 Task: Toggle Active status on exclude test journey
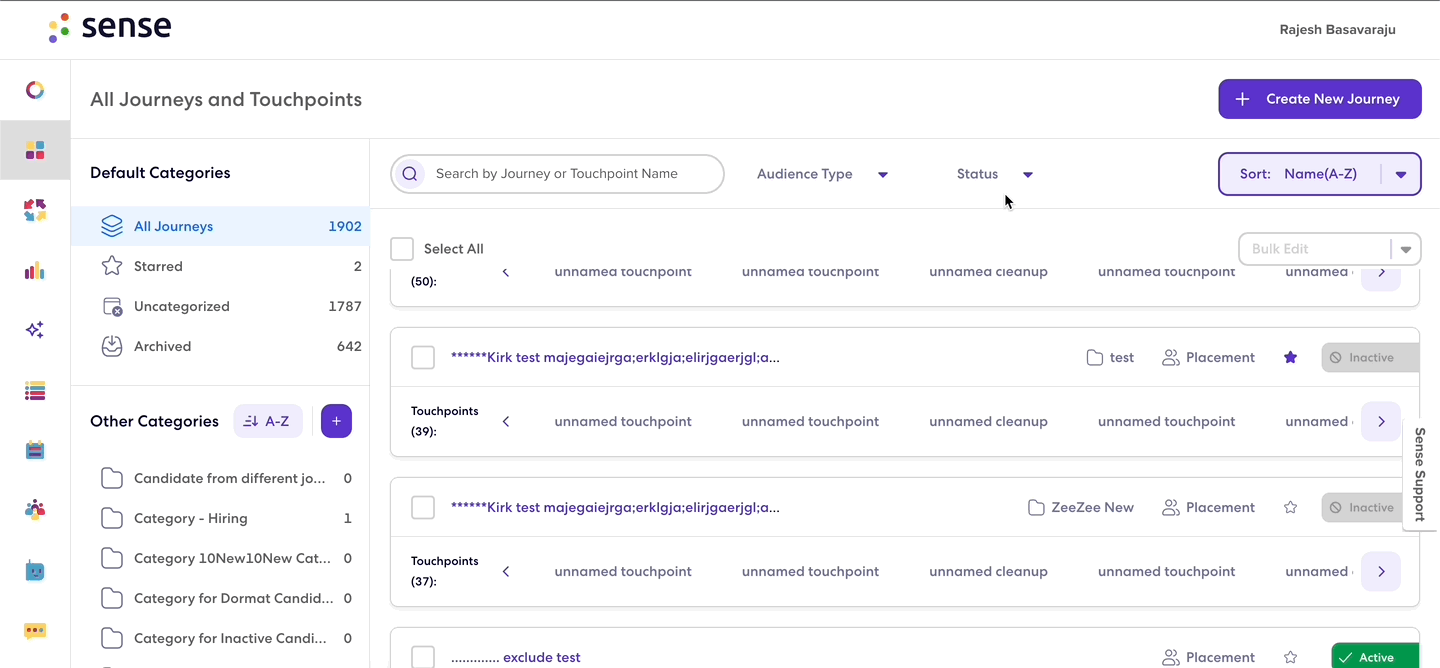click(1375, 656)
